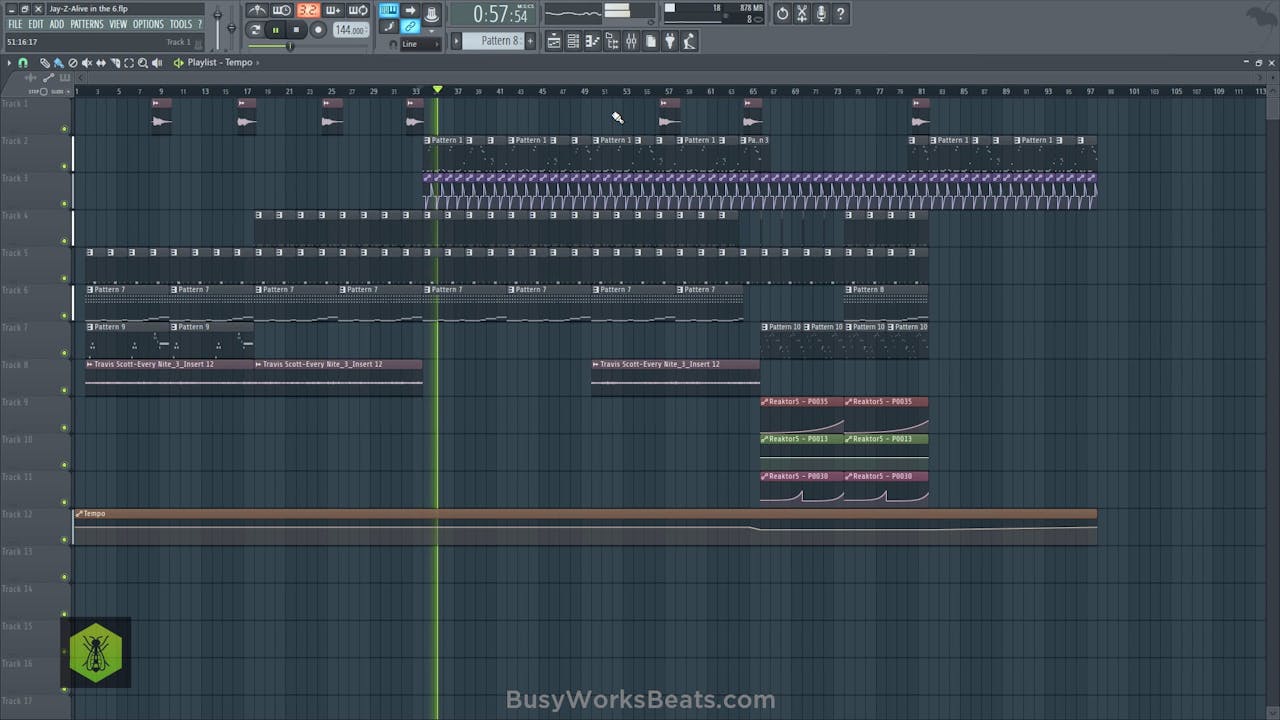Select the playlist Draw pencil tool

45,63
